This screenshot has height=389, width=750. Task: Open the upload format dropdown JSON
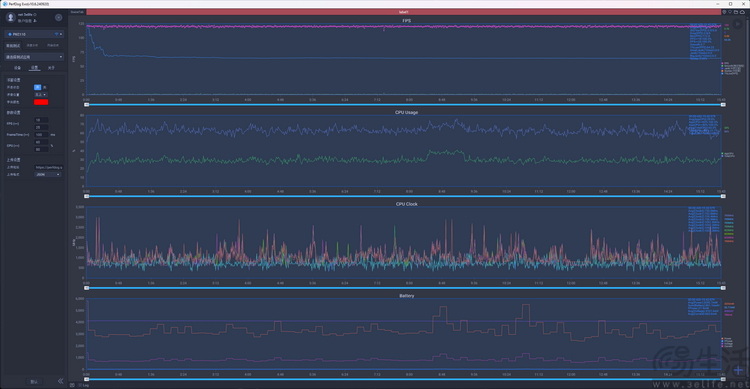click(48, 175)
